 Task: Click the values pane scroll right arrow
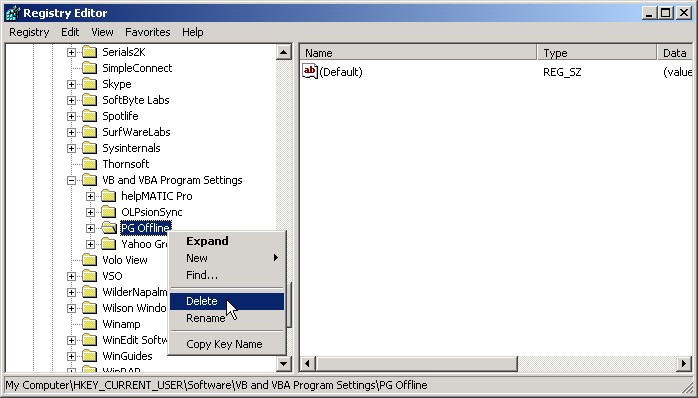[684, 364]
